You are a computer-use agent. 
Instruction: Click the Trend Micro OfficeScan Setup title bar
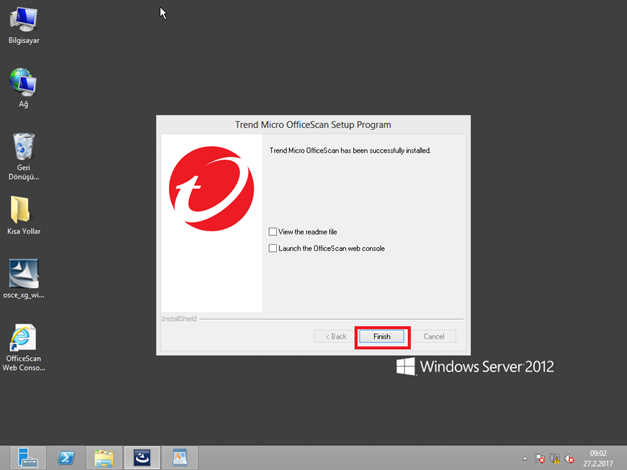point(313,124)
